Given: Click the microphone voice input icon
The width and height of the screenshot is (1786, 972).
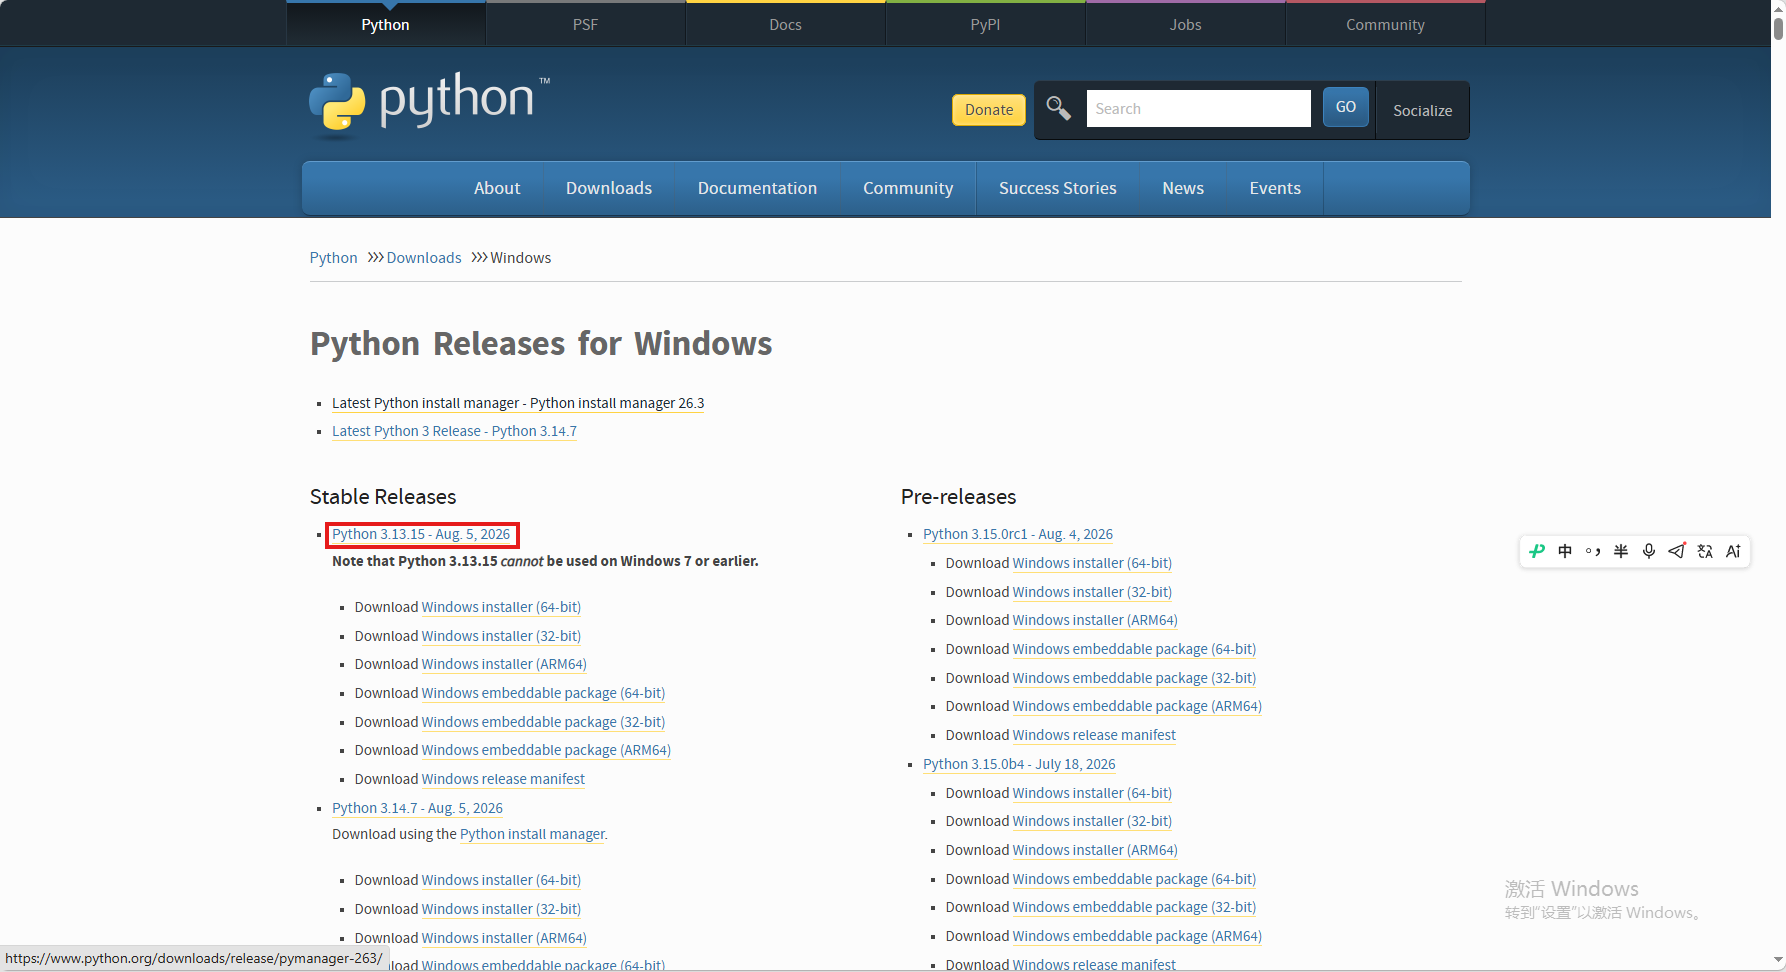Looking at the screenshot, I should 1649,551.
